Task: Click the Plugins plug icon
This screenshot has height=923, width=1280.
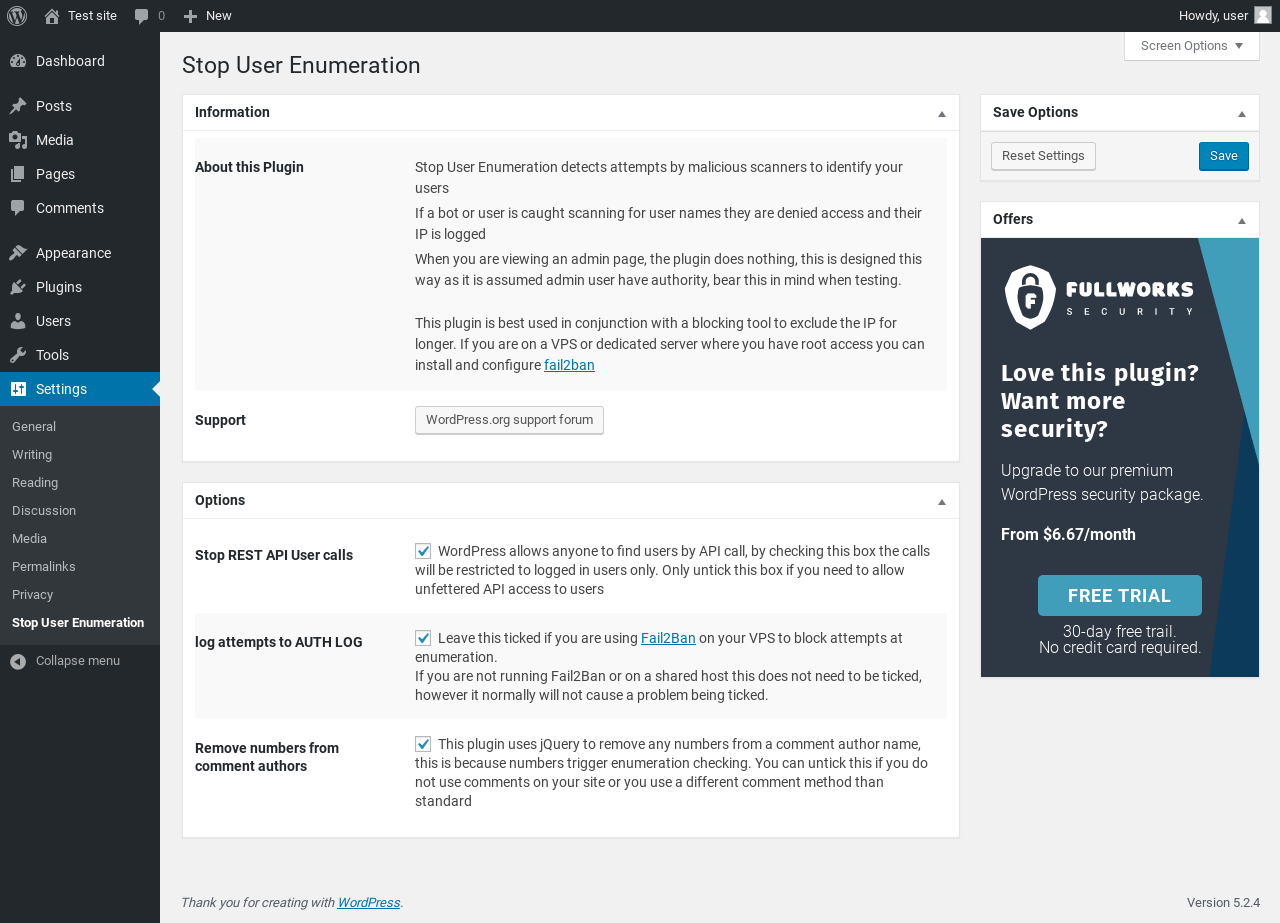Action: [18, 287]
